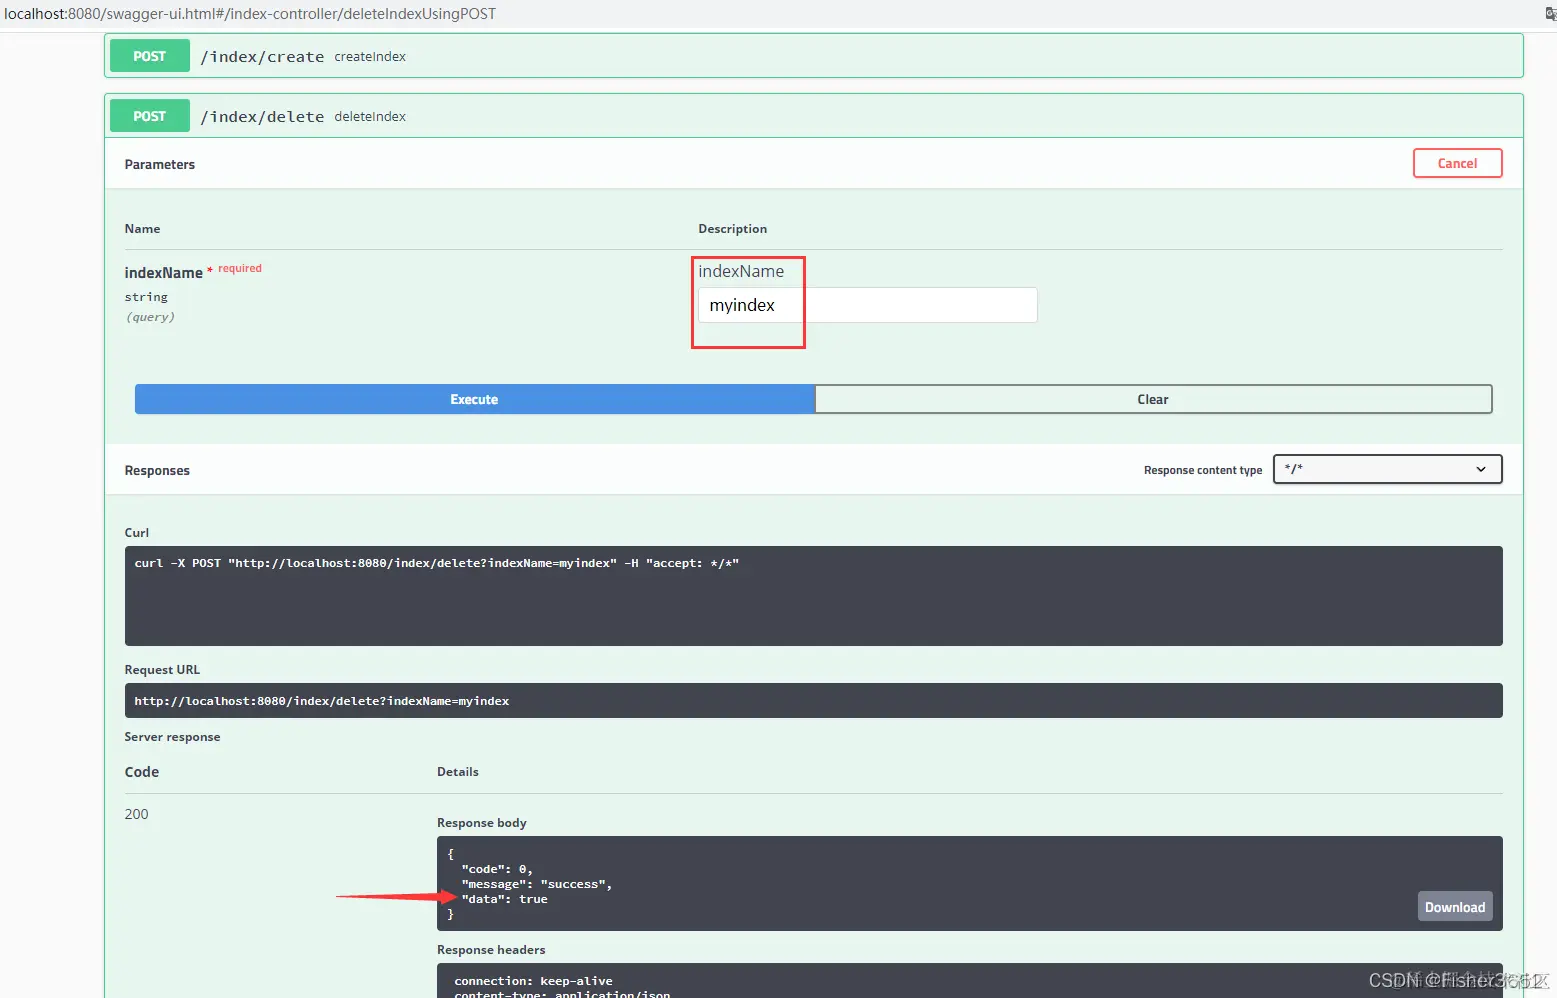
Task: Click the connection: keep-alive header line
Action: tap(533, 981)
